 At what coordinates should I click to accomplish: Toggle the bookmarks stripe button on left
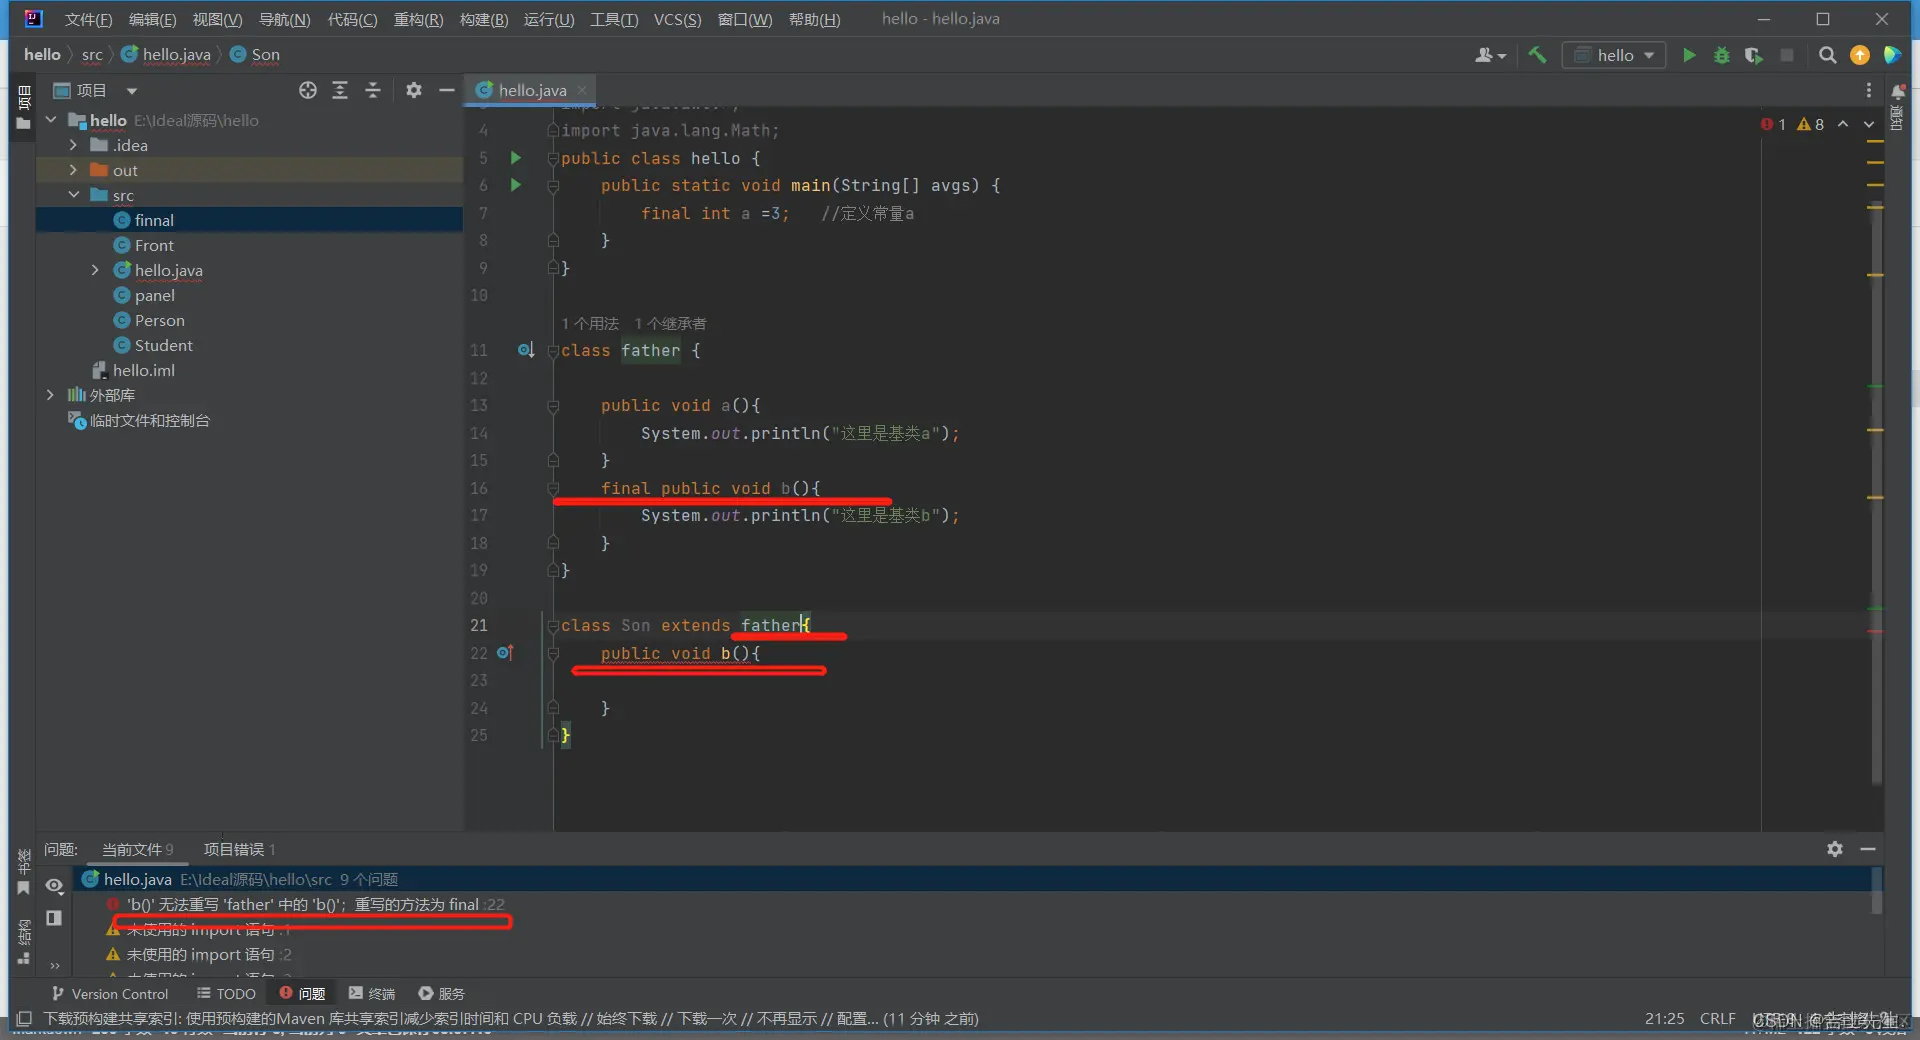pyautogui.click(x=24, y=872)
